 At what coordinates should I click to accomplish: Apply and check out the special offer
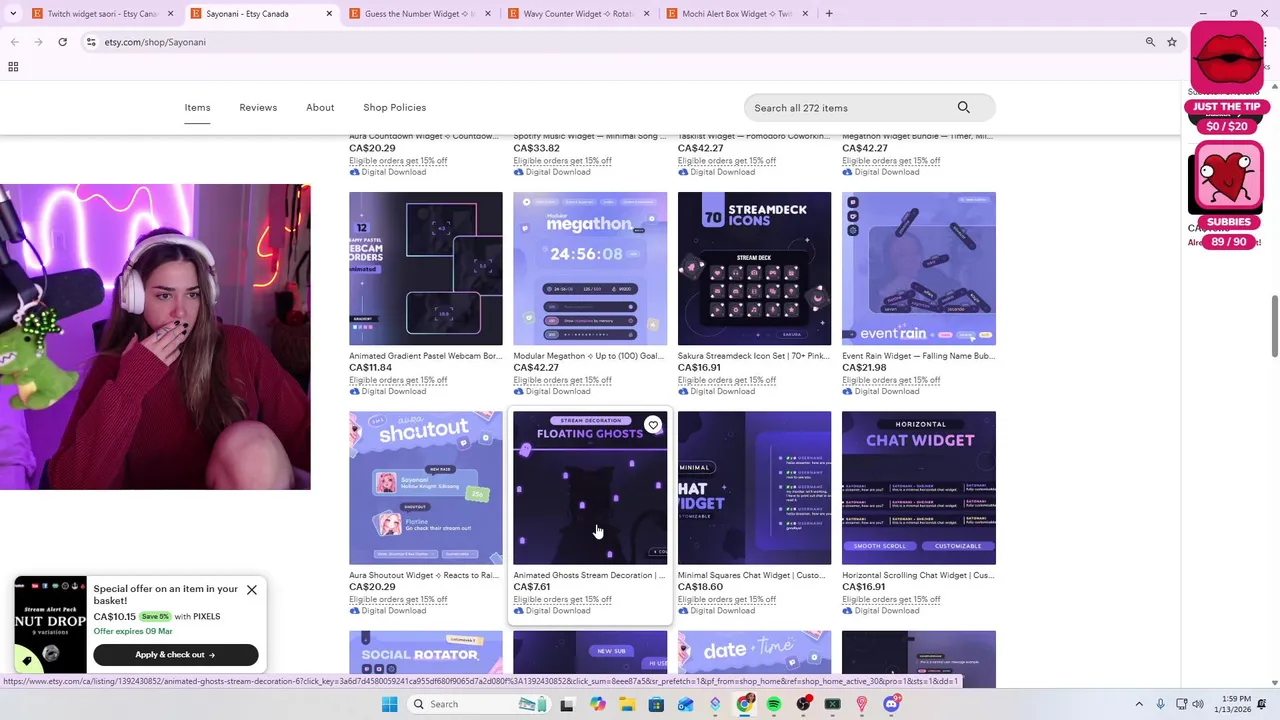tap(176, 655)
